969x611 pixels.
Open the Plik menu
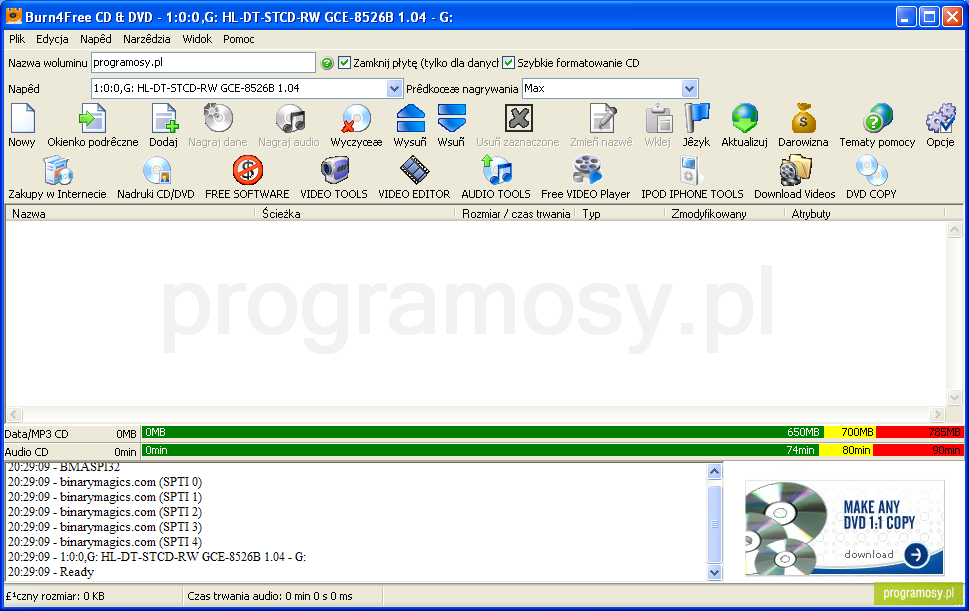pos(17,39)
